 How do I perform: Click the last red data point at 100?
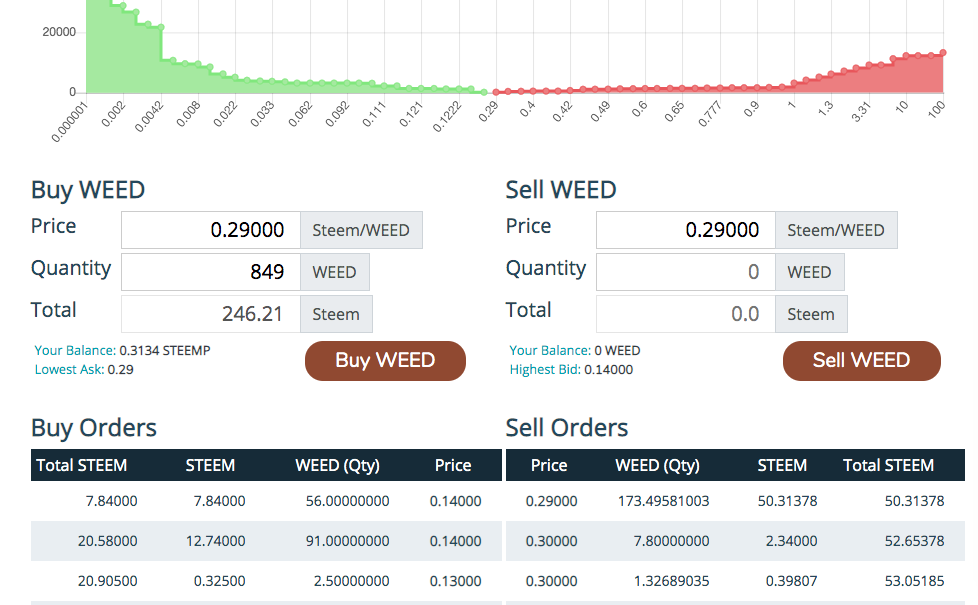click(x=943, y=53)
